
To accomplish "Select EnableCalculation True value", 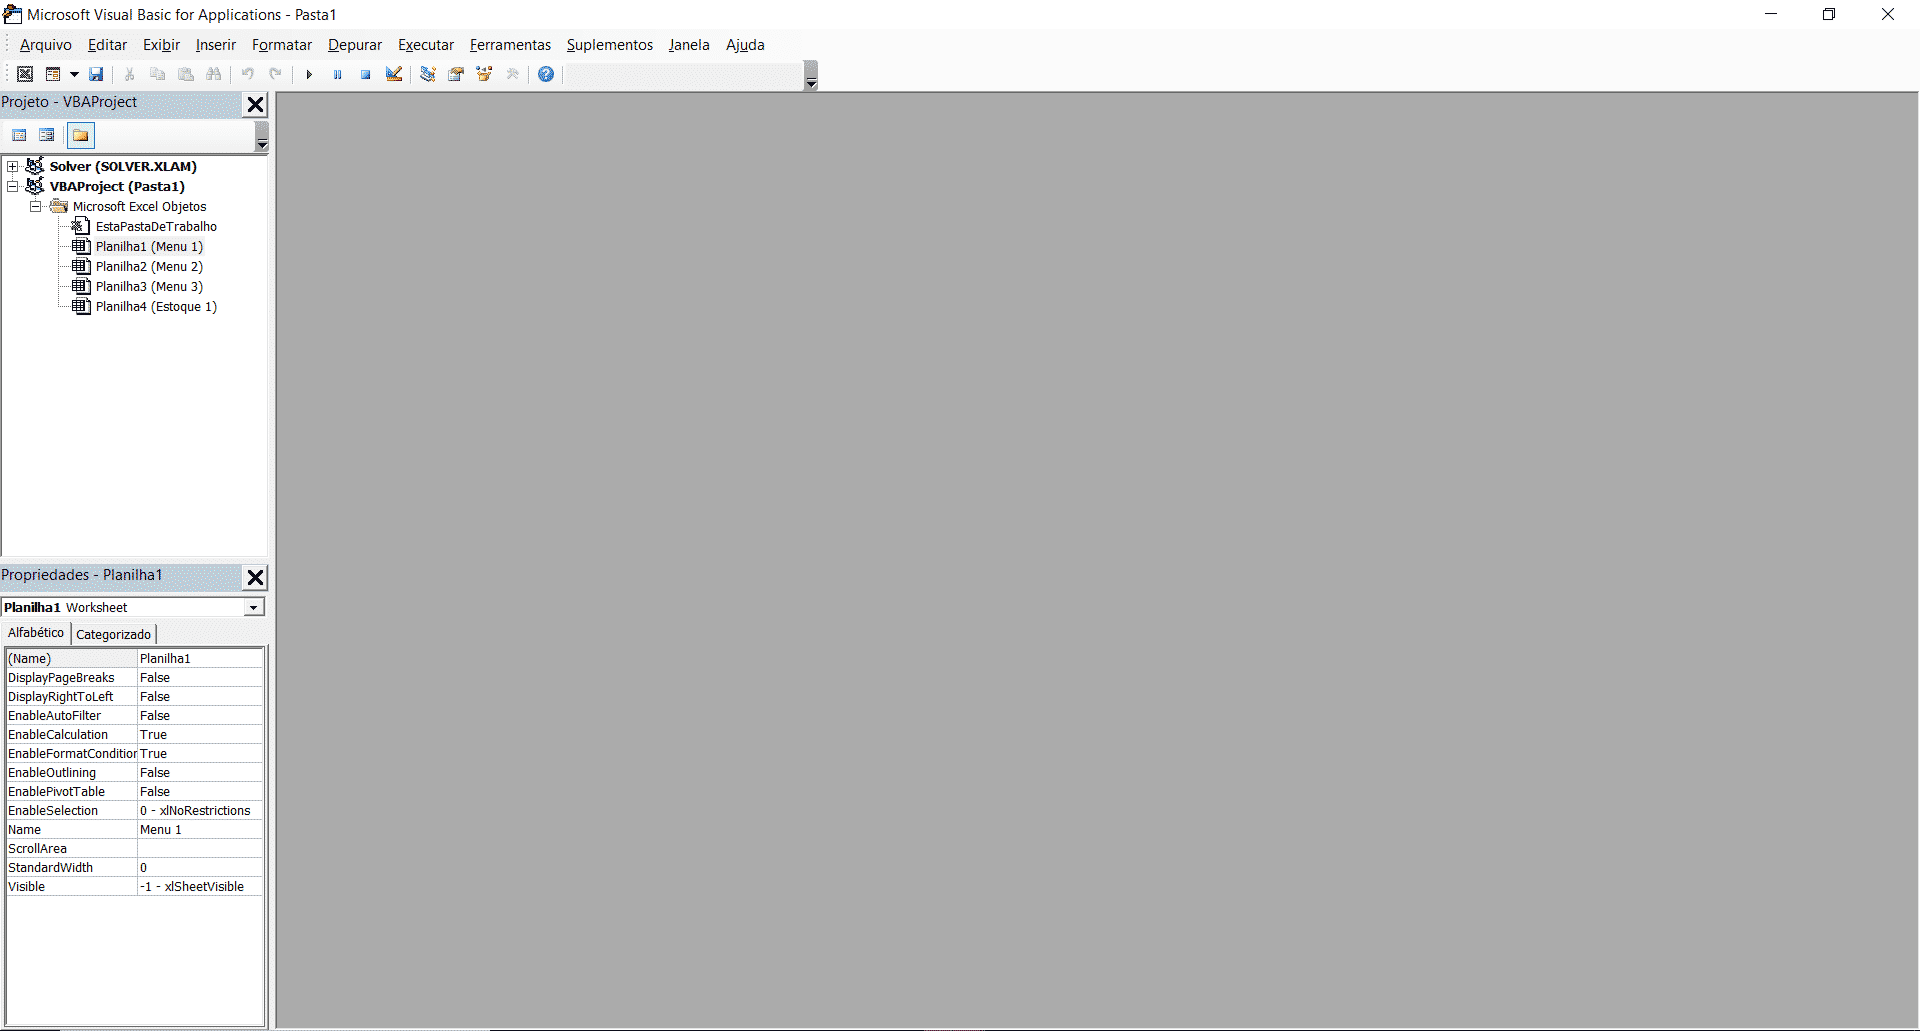I will click(200, 734).
